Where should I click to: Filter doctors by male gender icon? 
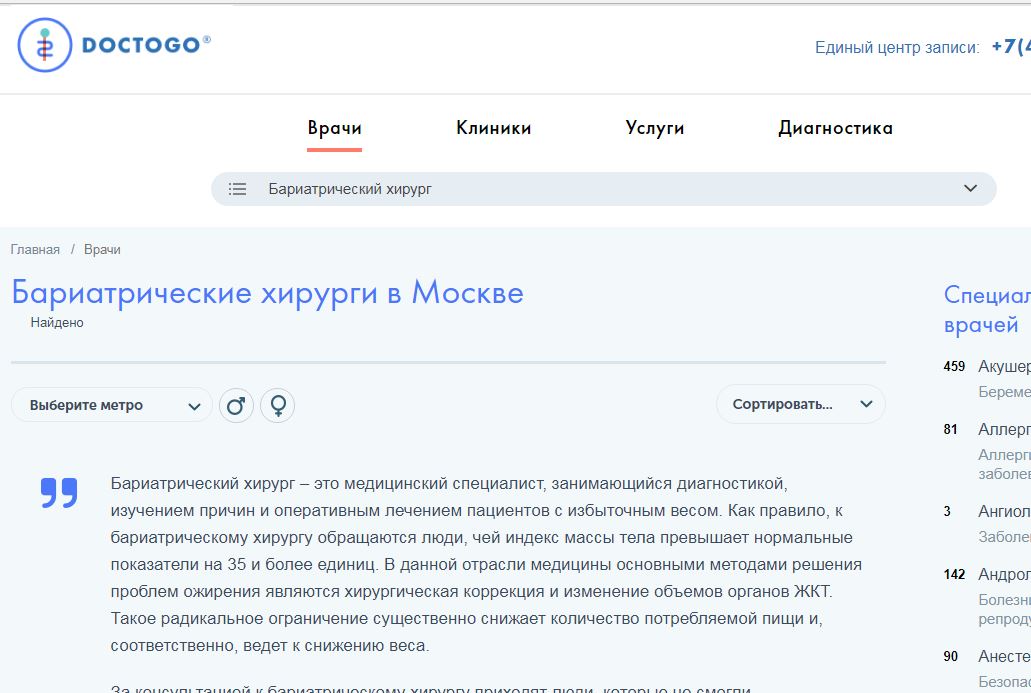pos(236,405)
